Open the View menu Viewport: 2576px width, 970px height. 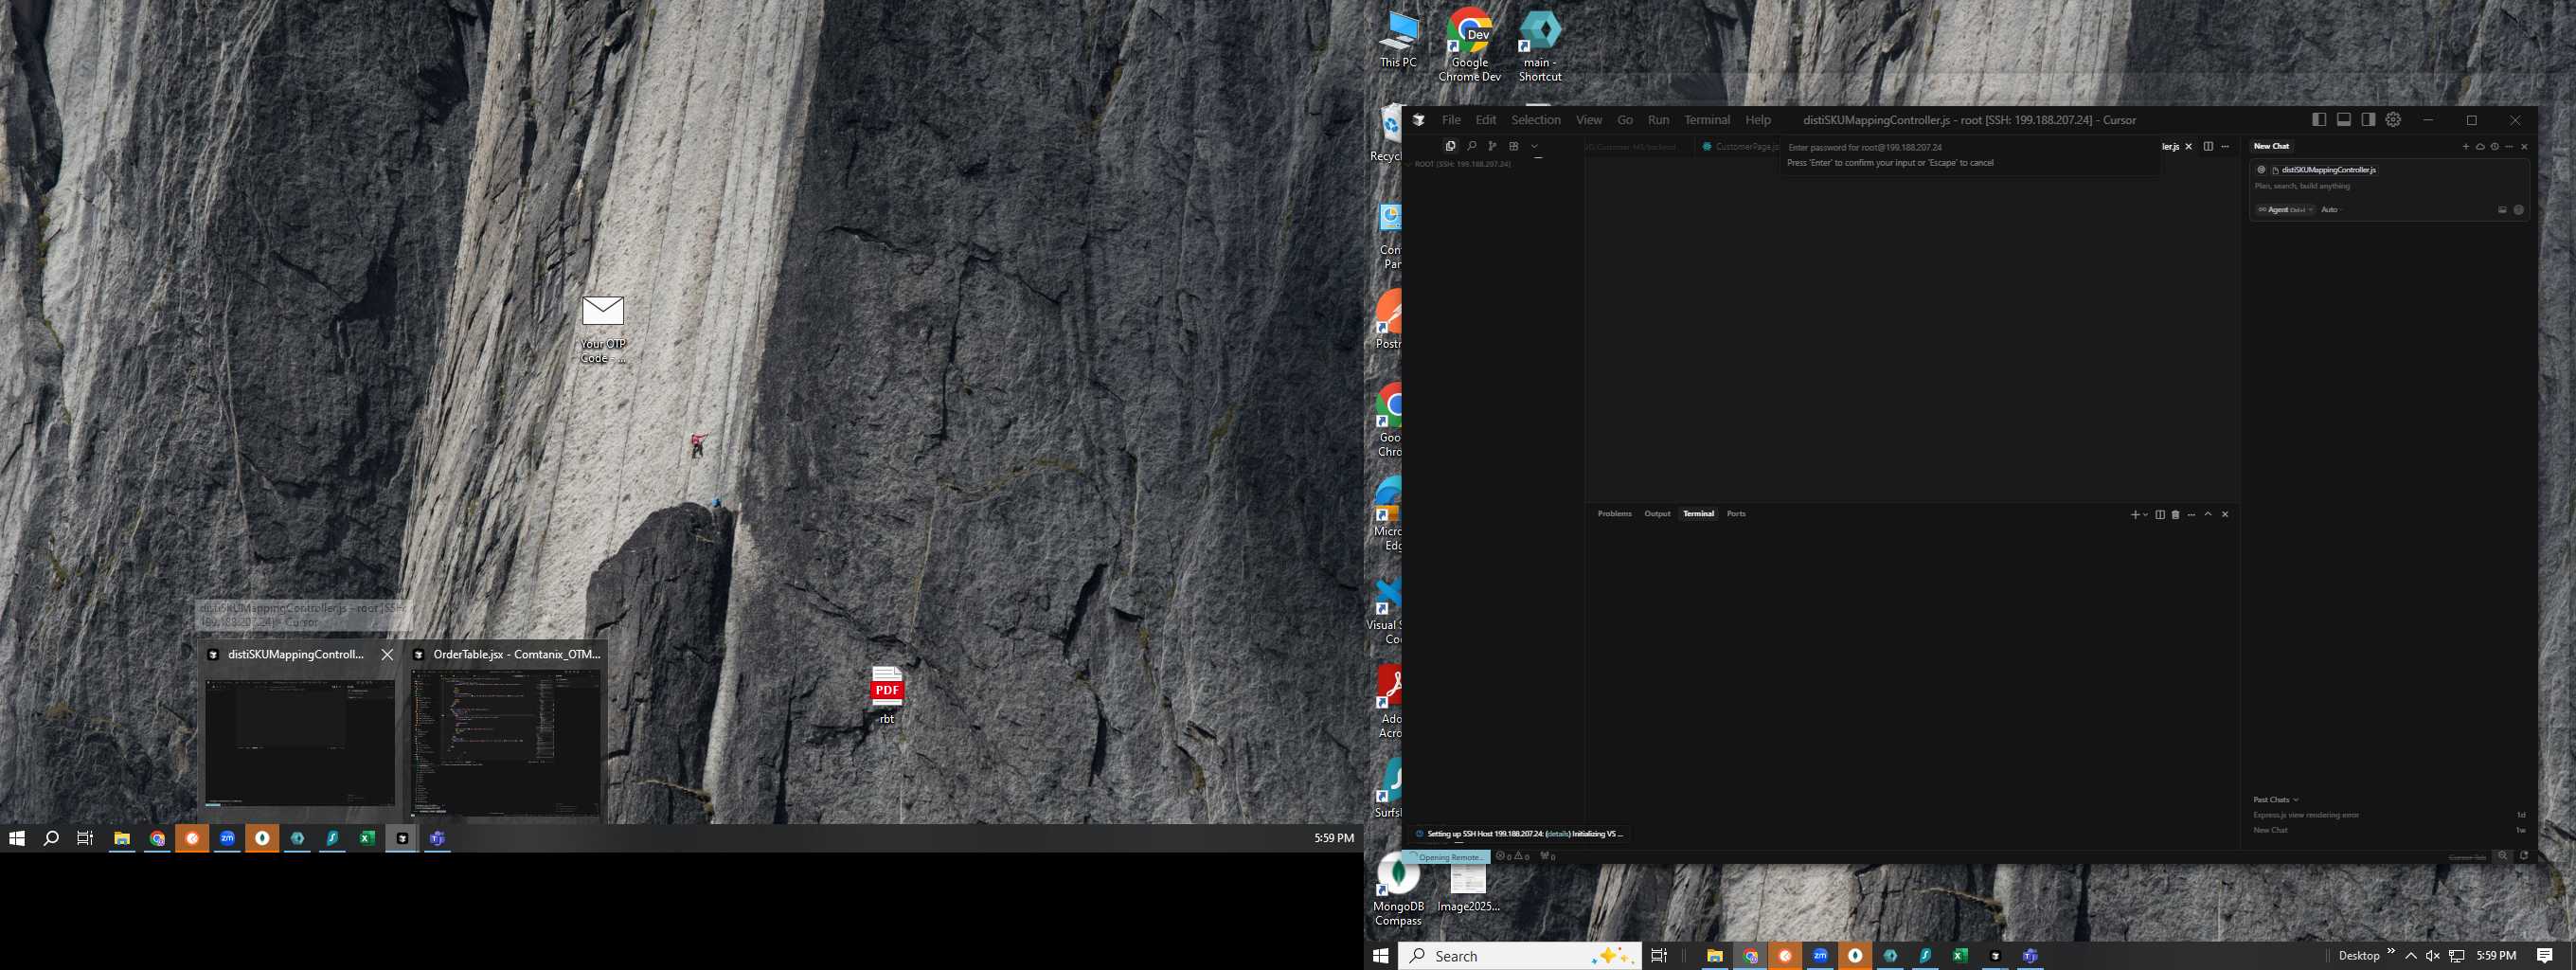(x=1589, y=120)
